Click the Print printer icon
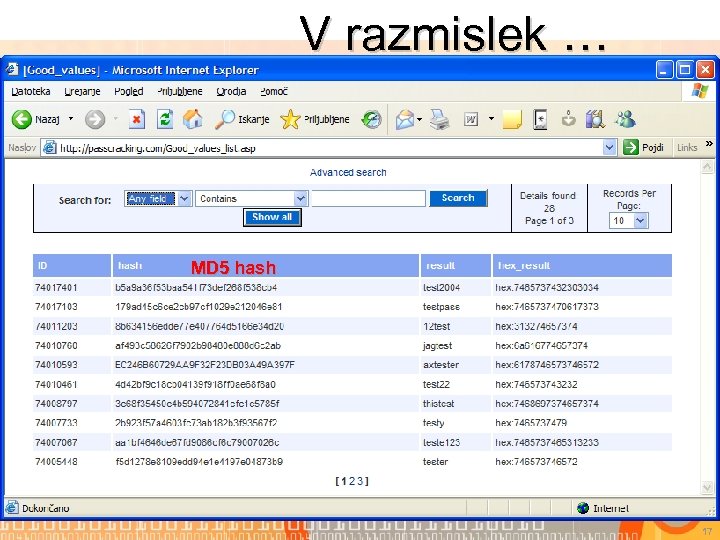720x540 pixels. tap(439, 119)
